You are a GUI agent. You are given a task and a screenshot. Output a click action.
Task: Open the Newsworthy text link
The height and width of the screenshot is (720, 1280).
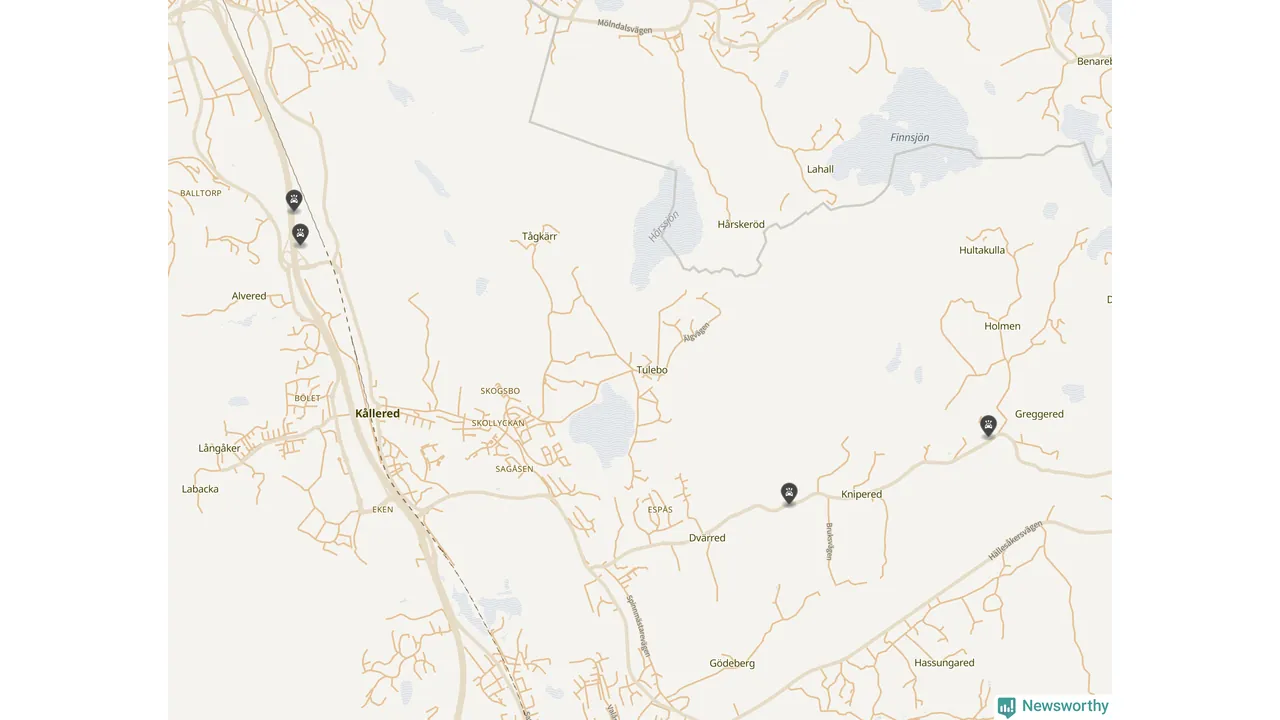point(1065,706)
